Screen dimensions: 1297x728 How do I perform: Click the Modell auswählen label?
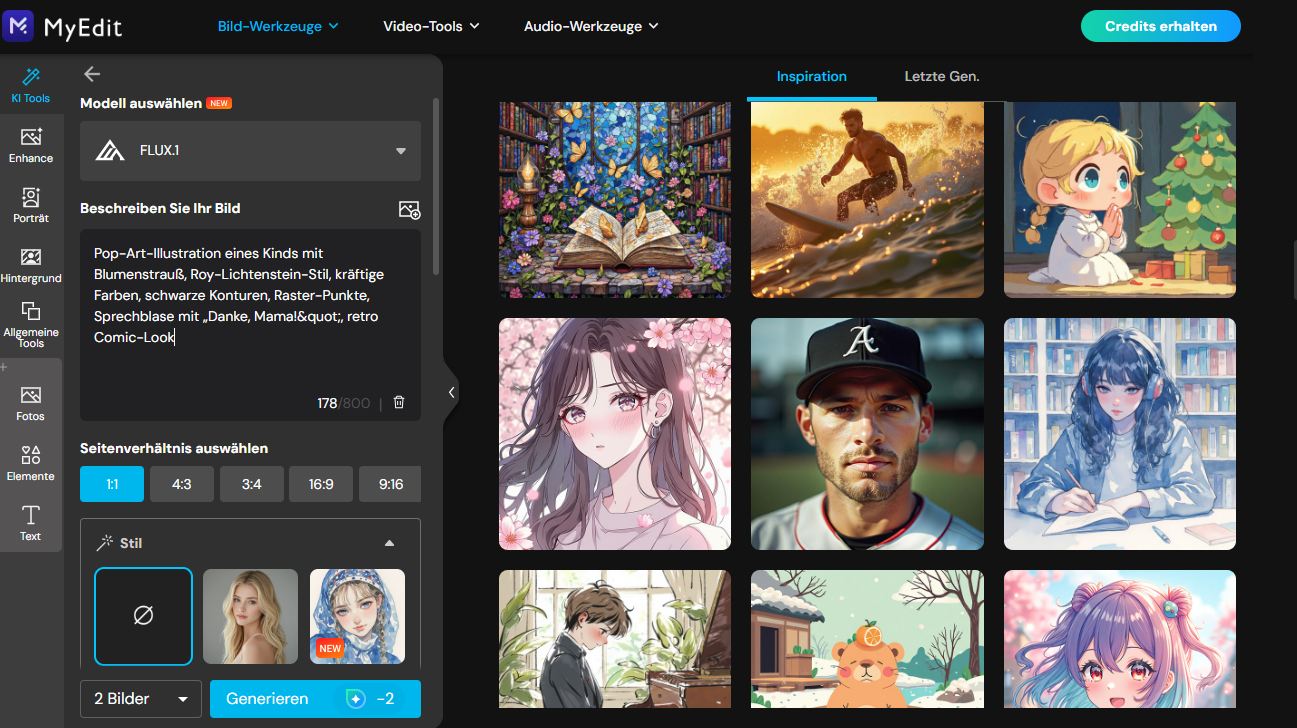tap(141, 103)
